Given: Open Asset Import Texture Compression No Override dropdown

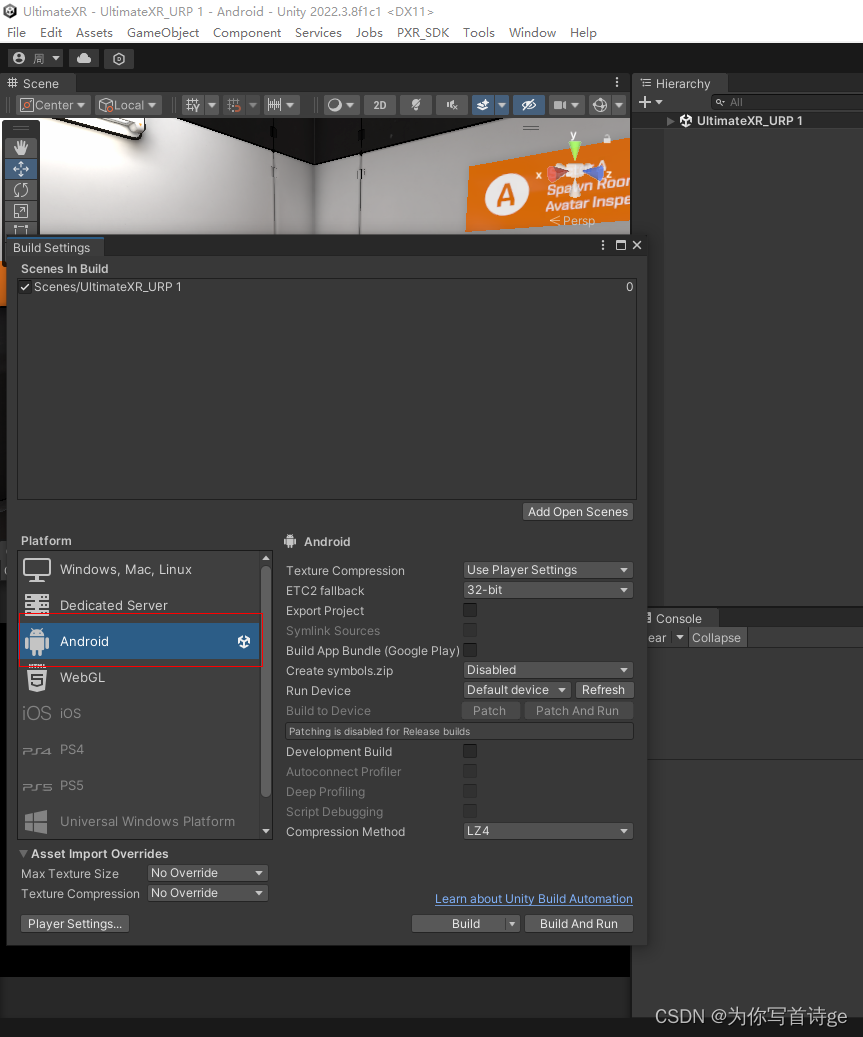Looking at the screenshot, I should point(208,893).
